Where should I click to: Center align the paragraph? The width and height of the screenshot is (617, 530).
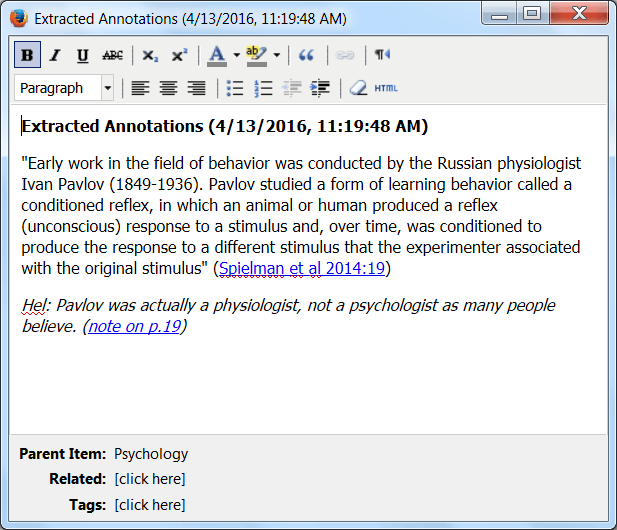pos(168,88)
